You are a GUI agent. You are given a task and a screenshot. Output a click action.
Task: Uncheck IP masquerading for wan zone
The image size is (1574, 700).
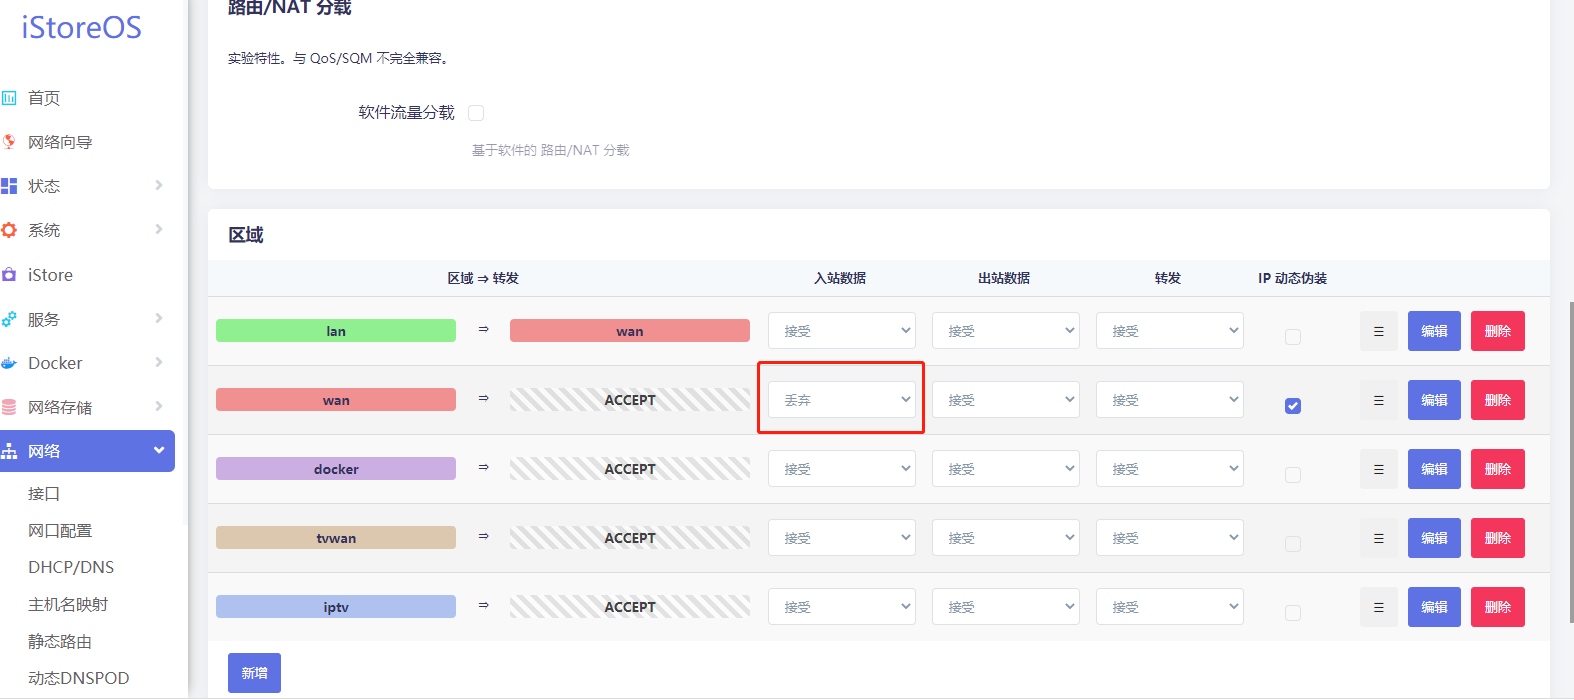coord(1293,406)
